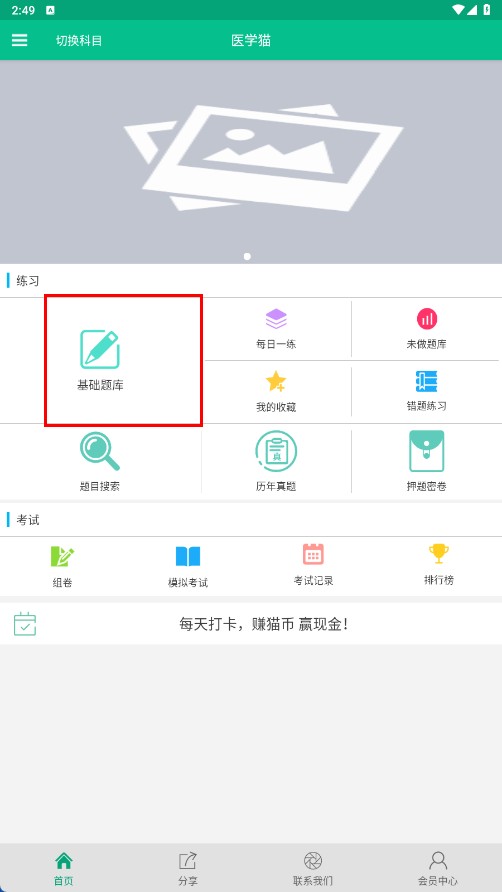502x892 pixels.
Task: Tap 每天打卡，赚猫币 赢现金! banner text
Action: pyautogui.click(x=264, y=624)
